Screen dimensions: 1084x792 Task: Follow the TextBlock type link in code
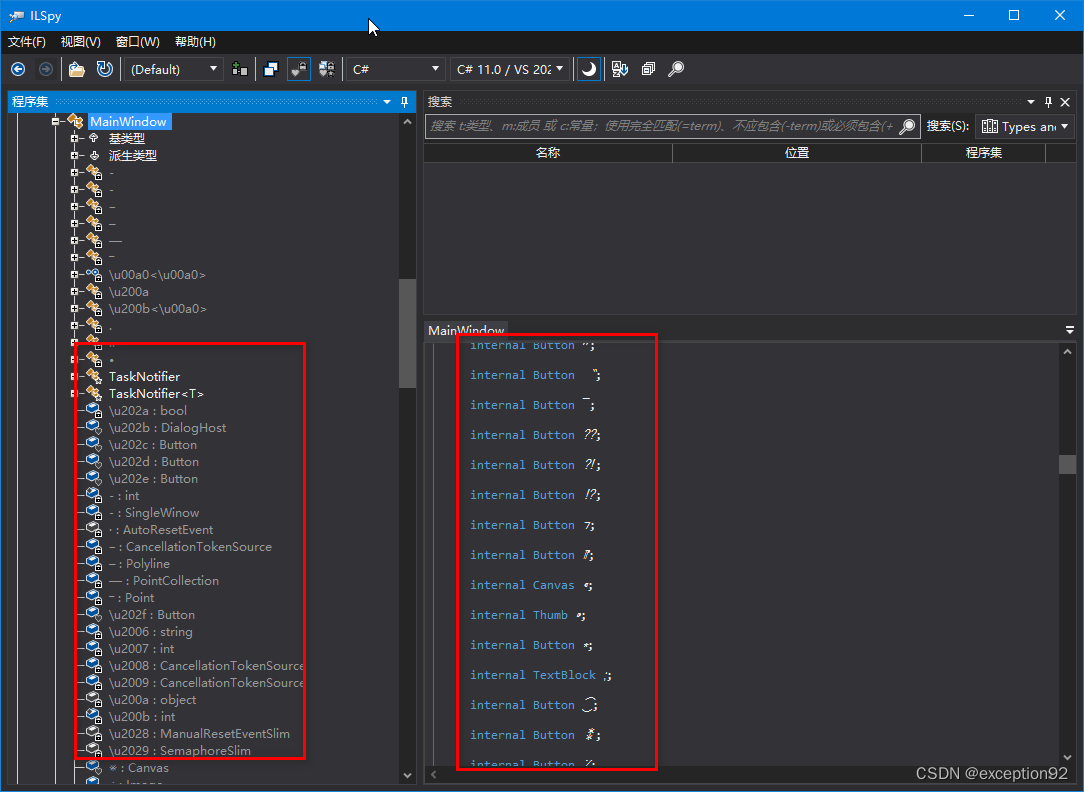(564, 675)
